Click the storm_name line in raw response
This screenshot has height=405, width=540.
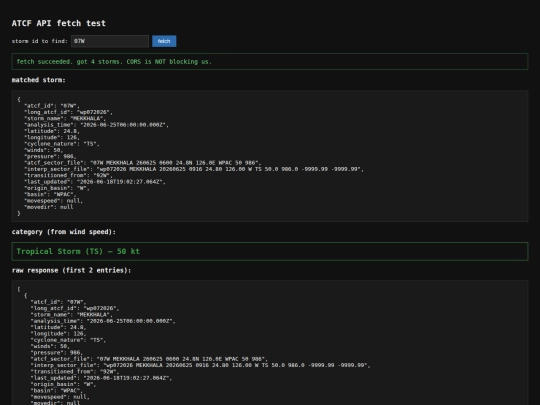[71, 315]
